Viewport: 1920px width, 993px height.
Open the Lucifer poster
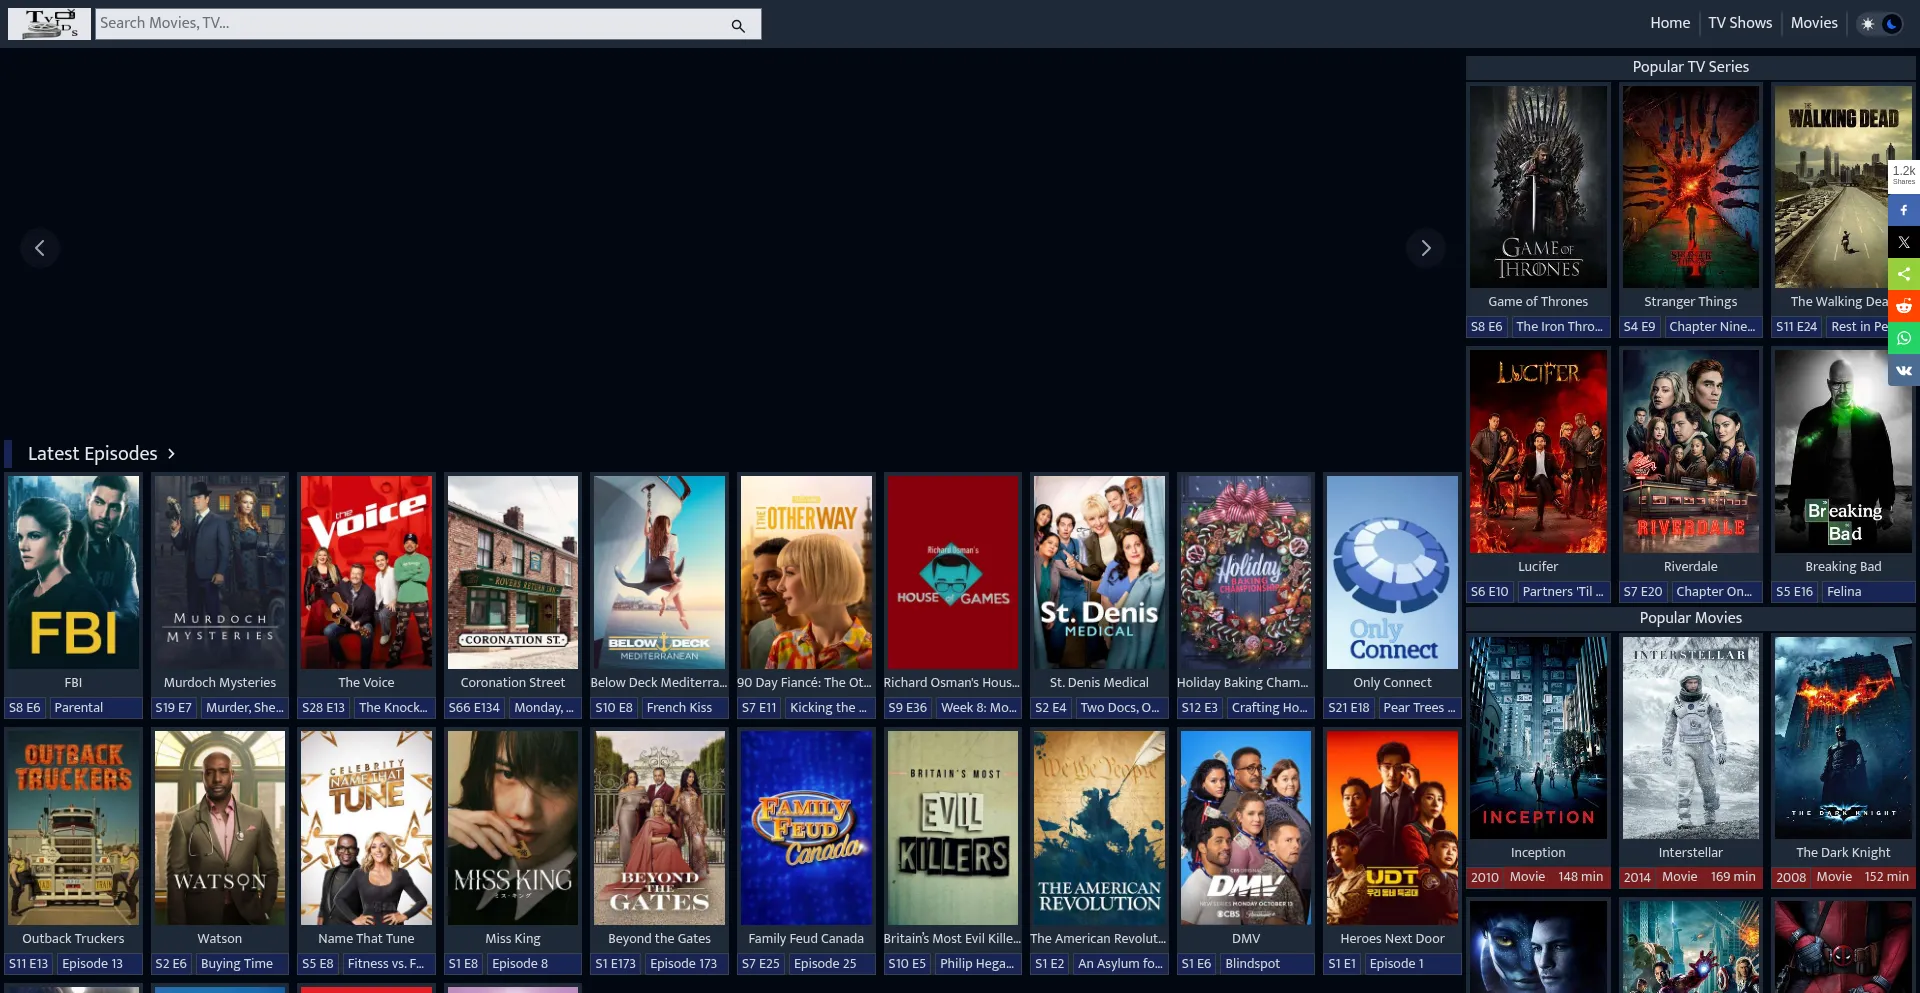1538,452
